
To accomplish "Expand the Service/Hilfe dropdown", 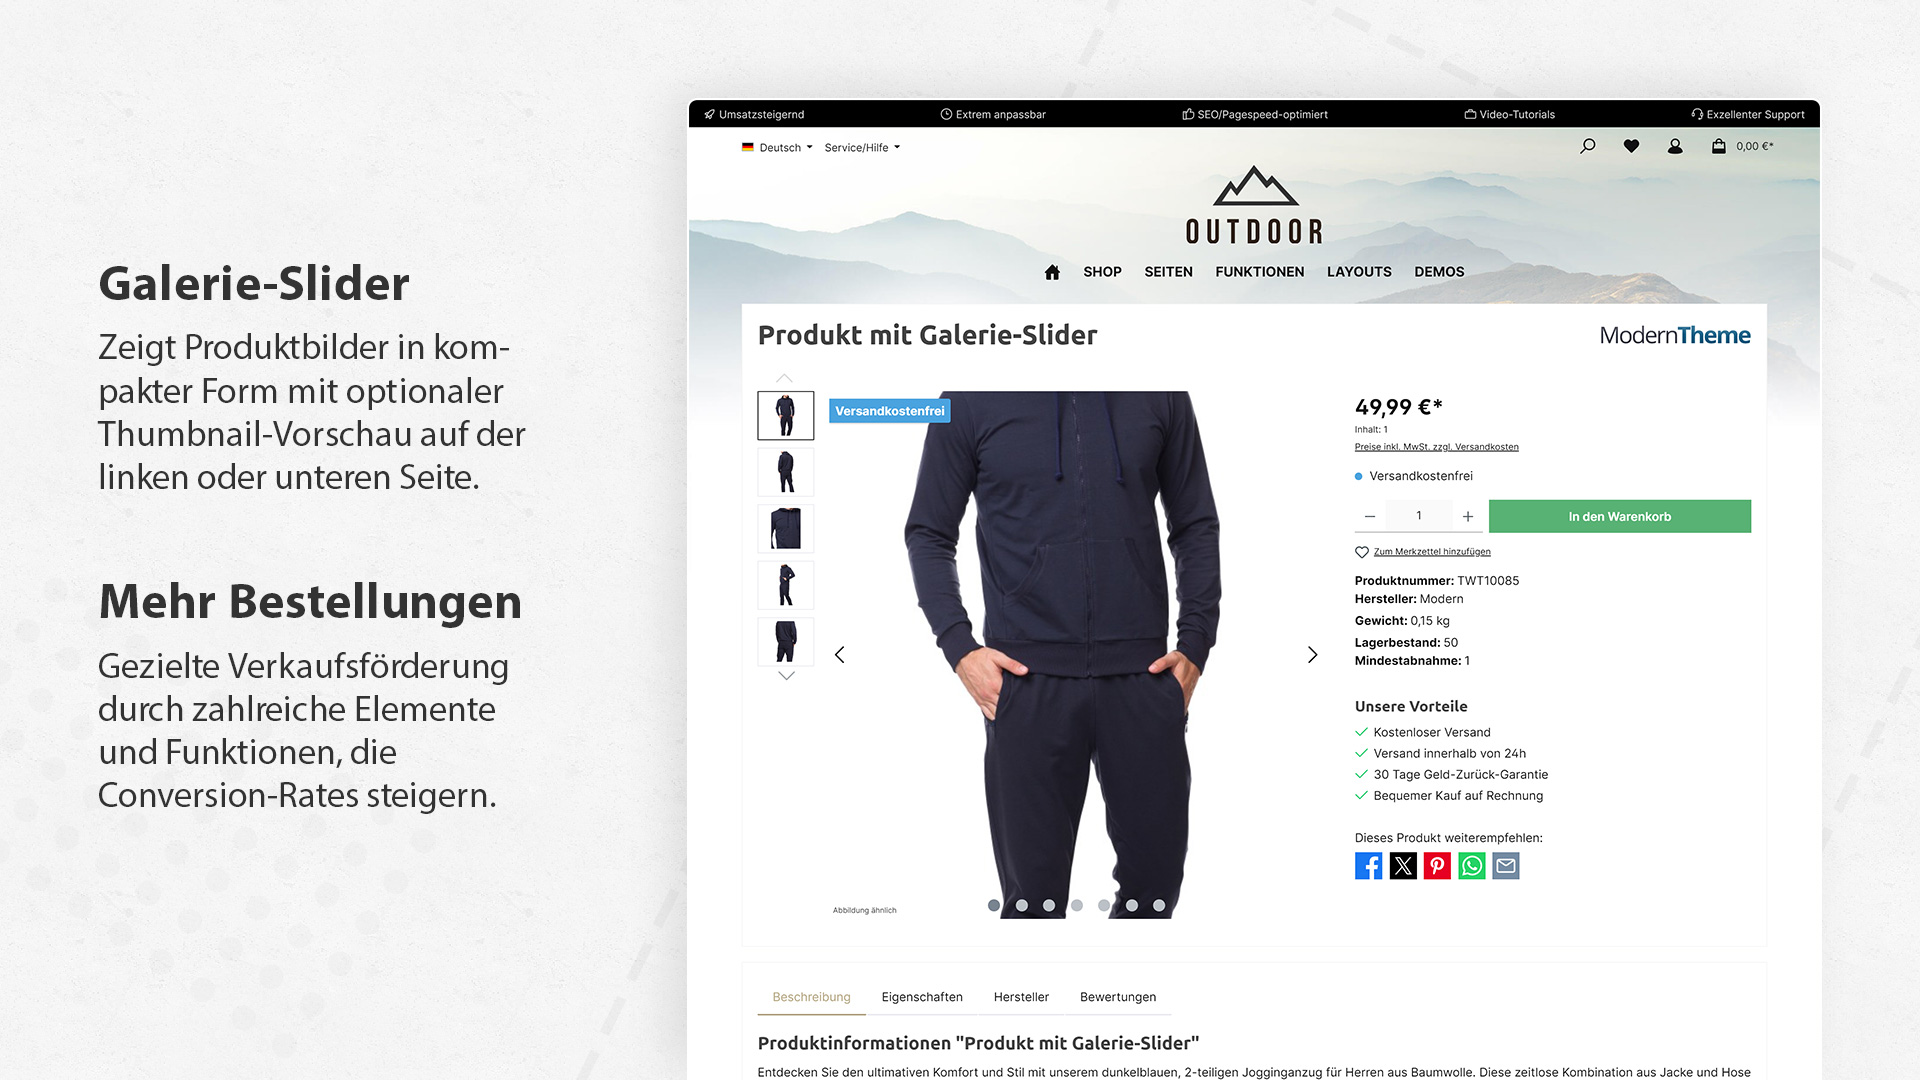I will (x=862, y=147).
